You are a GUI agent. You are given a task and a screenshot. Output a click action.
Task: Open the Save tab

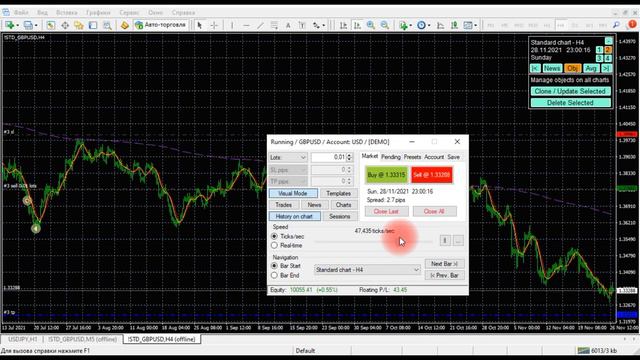click(x=453, y=157)
